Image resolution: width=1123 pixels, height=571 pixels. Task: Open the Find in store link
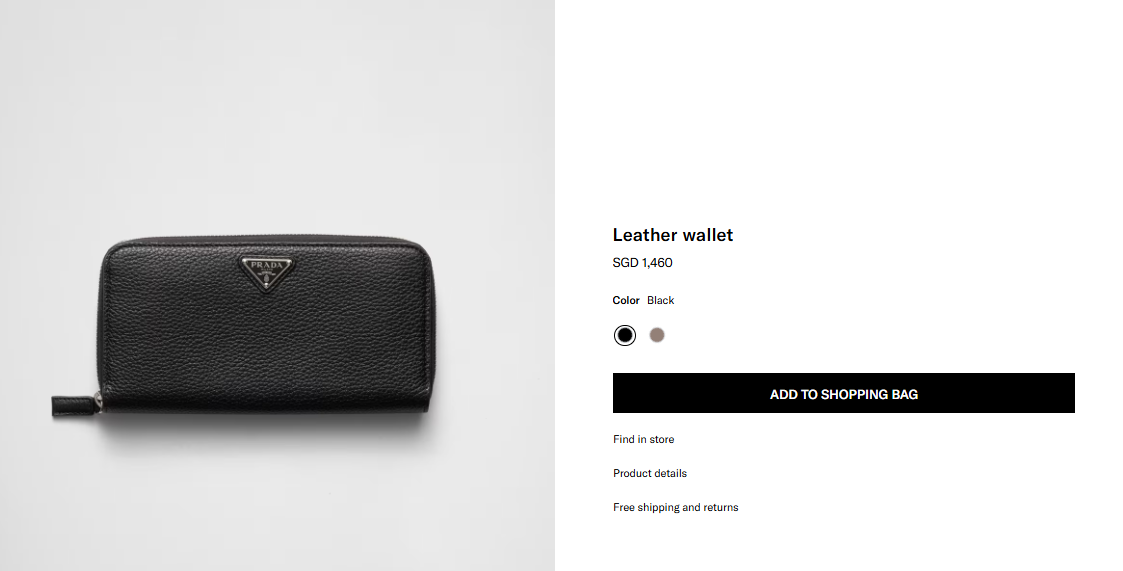[643, 439]
